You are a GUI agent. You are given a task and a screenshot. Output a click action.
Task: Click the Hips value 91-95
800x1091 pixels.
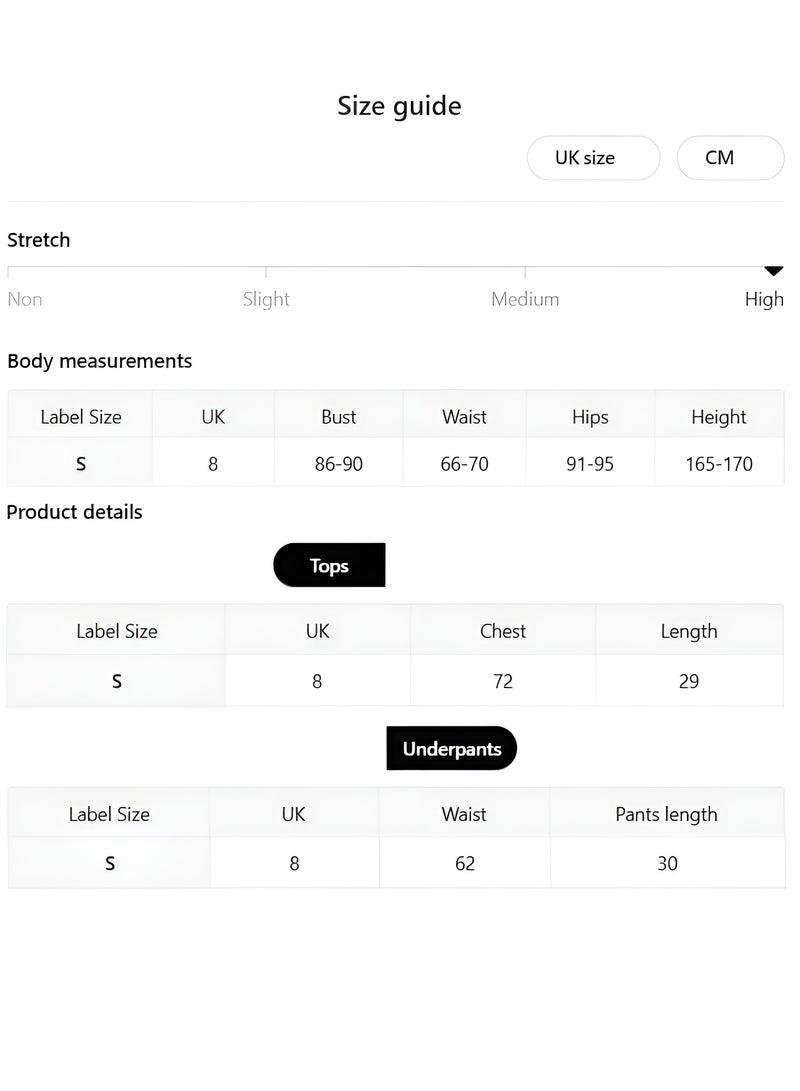[590, 464]
